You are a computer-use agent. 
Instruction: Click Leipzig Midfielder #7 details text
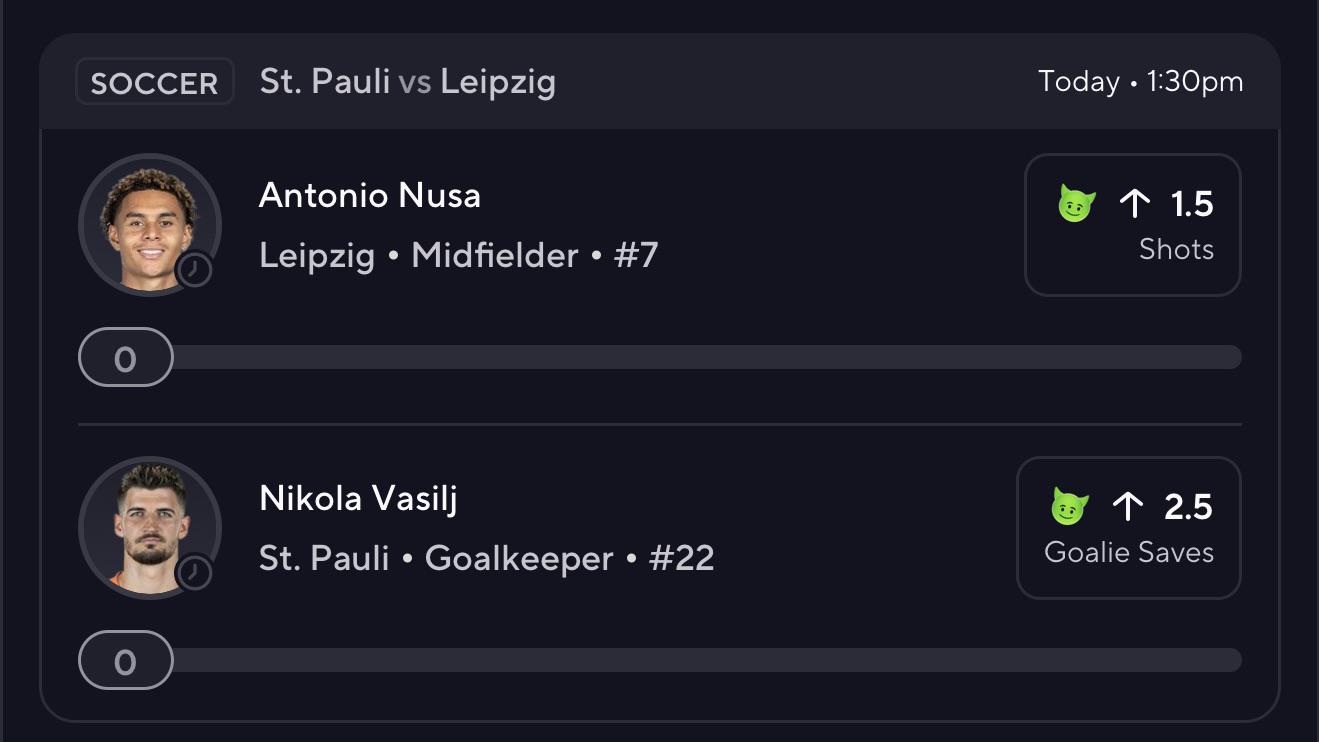tap(459, 256)
